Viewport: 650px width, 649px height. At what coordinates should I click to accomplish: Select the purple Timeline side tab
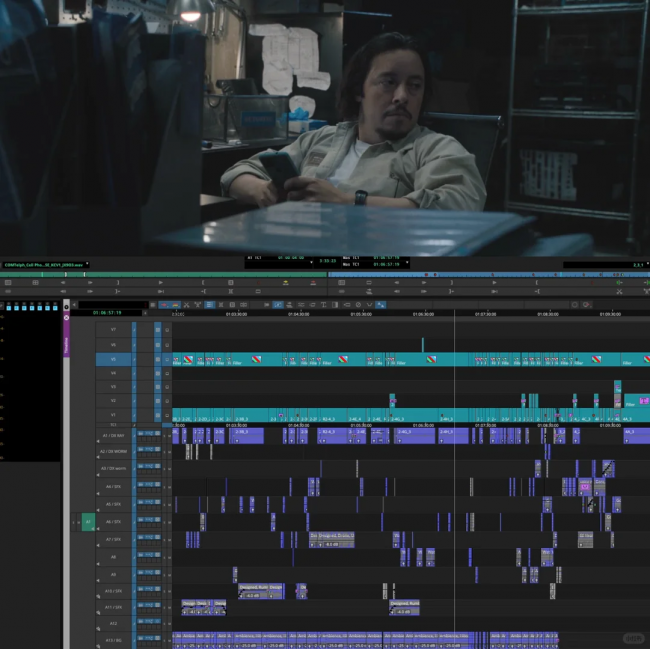point(66,344)
